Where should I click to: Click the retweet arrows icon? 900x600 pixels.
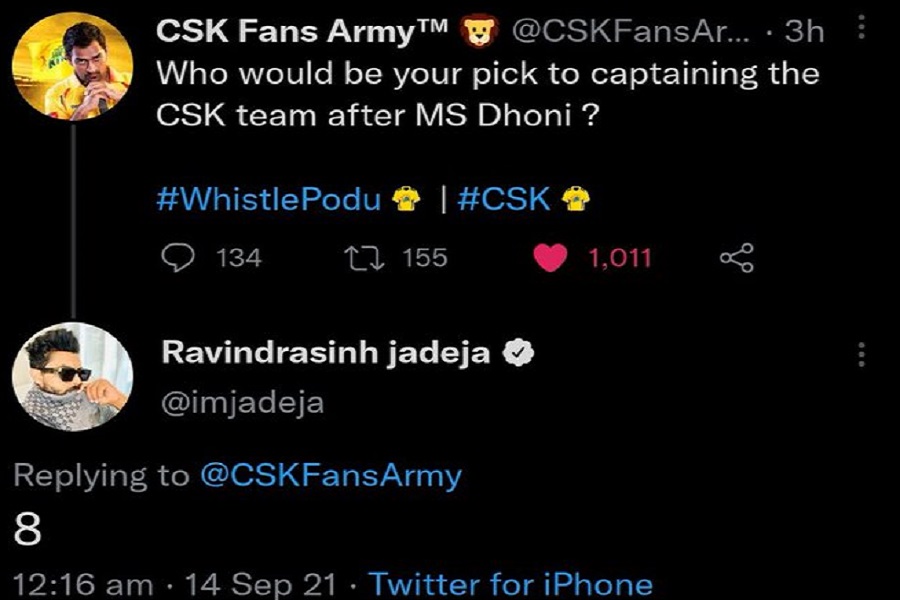pyautogui.click(x=364, y=258)
